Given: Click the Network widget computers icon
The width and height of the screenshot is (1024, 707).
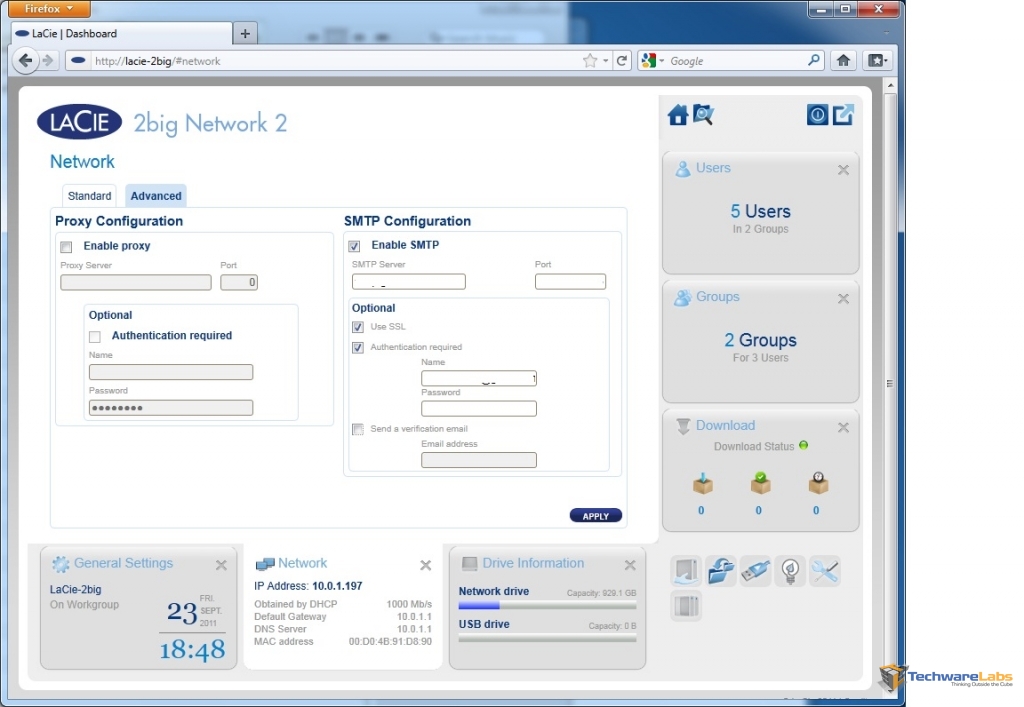Looking at the screenshot, I should (264, 564).
